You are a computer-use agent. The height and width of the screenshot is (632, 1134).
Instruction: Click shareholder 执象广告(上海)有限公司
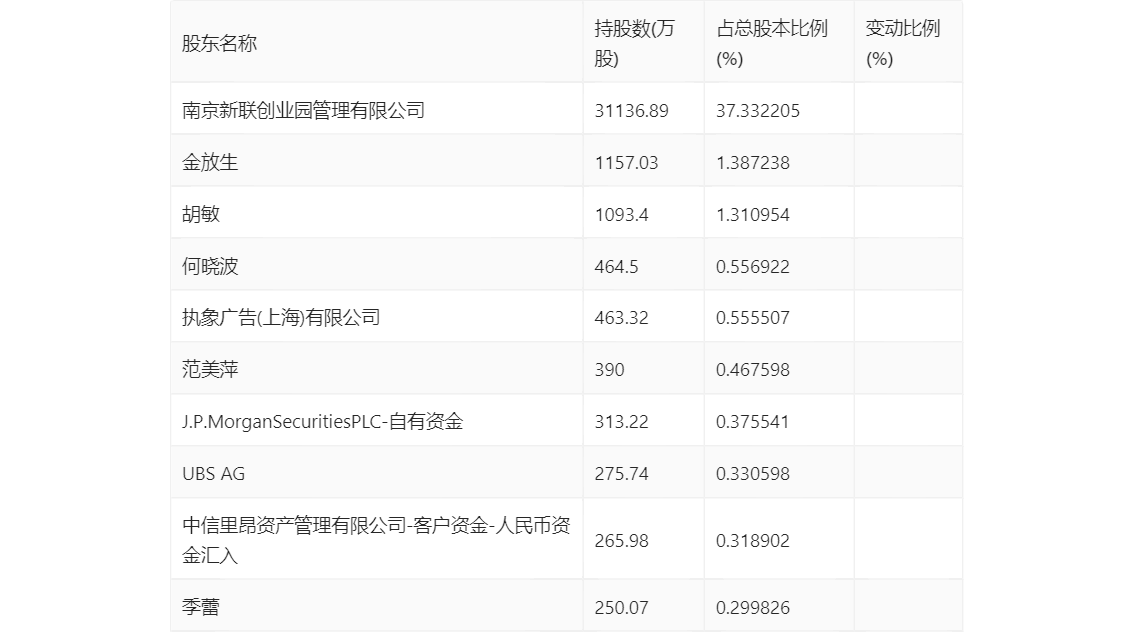click(x=281, y=317)
